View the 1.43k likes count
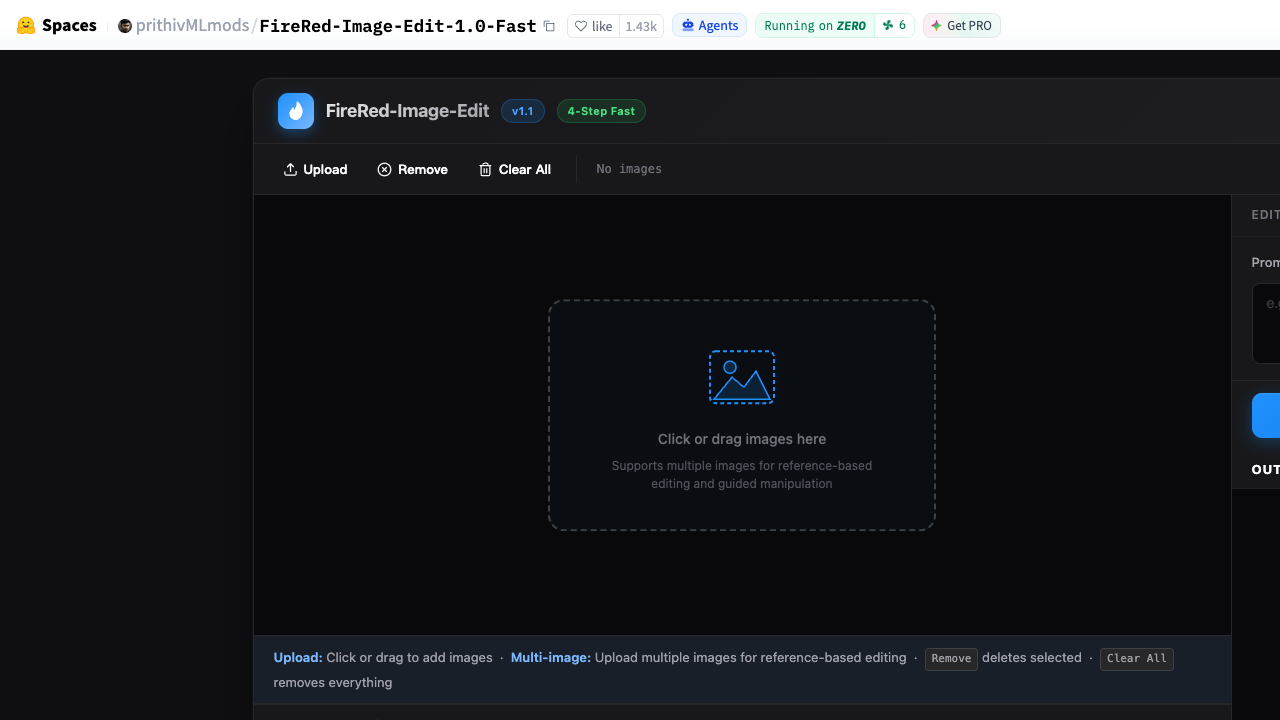Viewport: 1280px width, 720px height. click(641, 26)
